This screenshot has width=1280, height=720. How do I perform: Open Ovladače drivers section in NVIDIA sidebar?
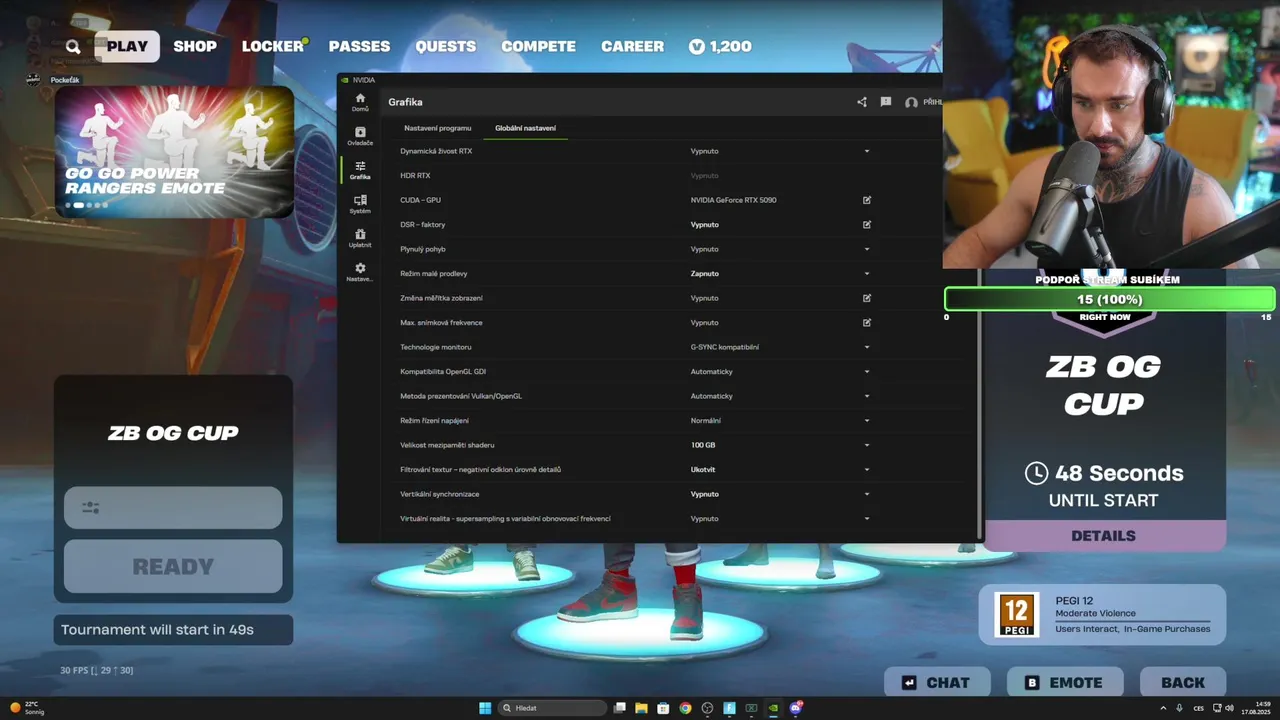(x=360, y=136)
